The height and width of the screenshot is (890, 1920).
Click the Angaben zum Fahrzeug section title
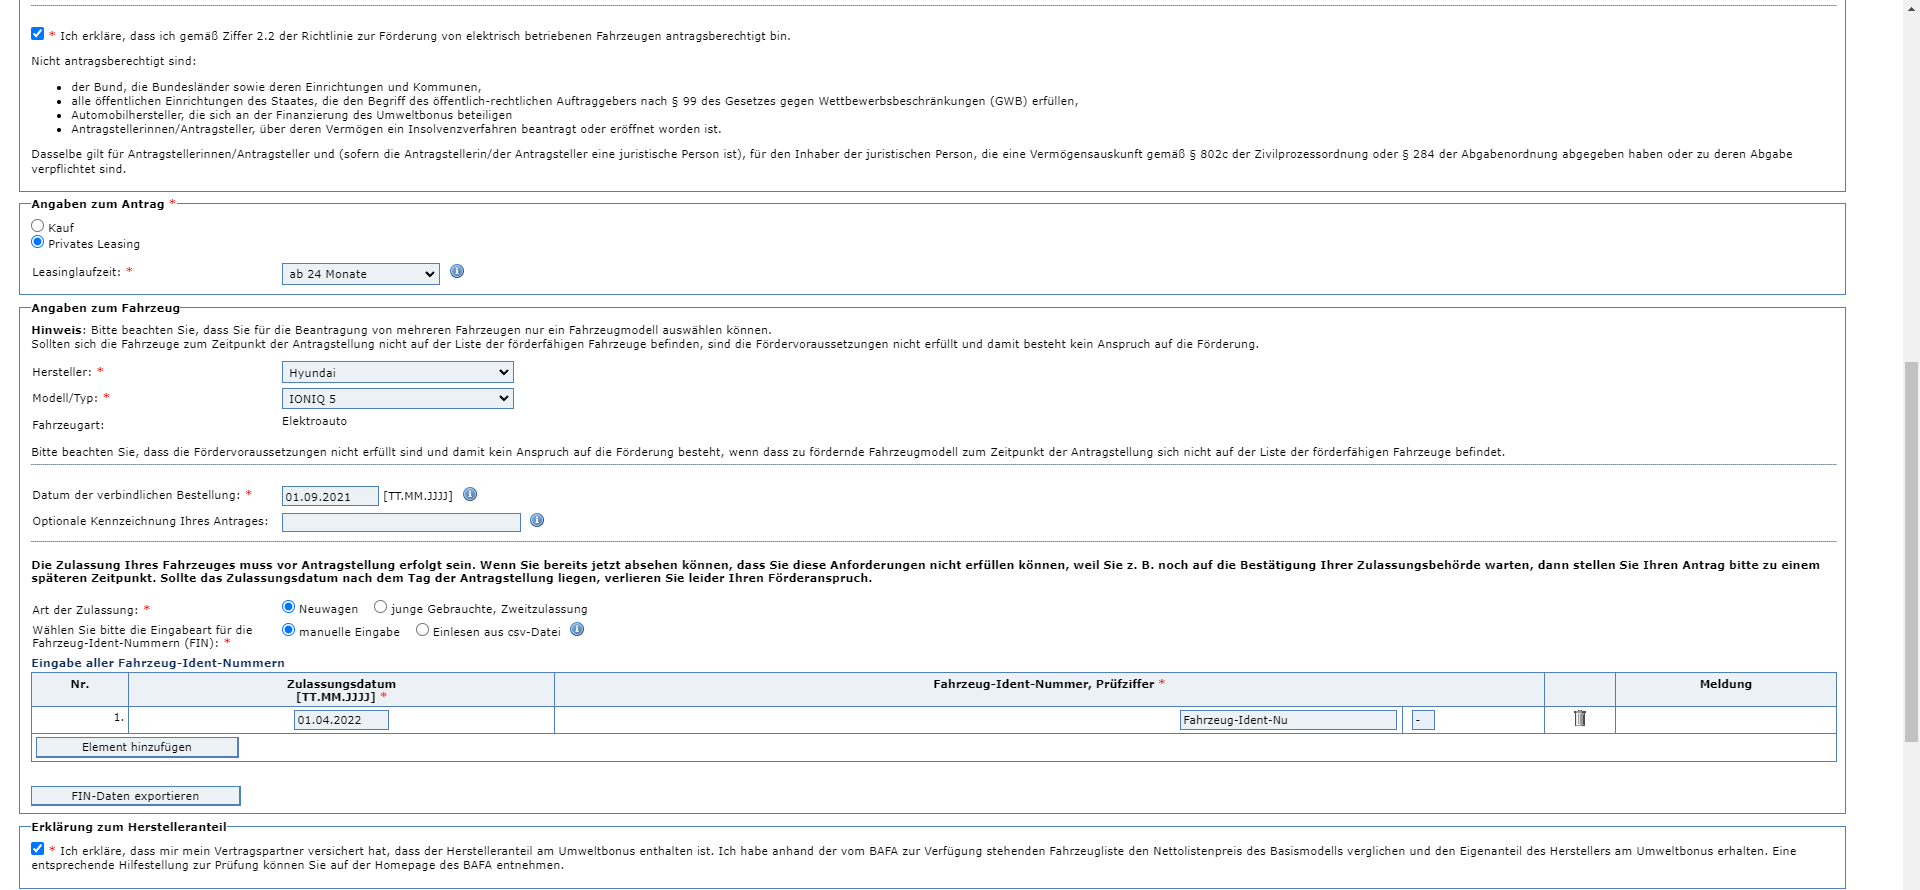106,308
